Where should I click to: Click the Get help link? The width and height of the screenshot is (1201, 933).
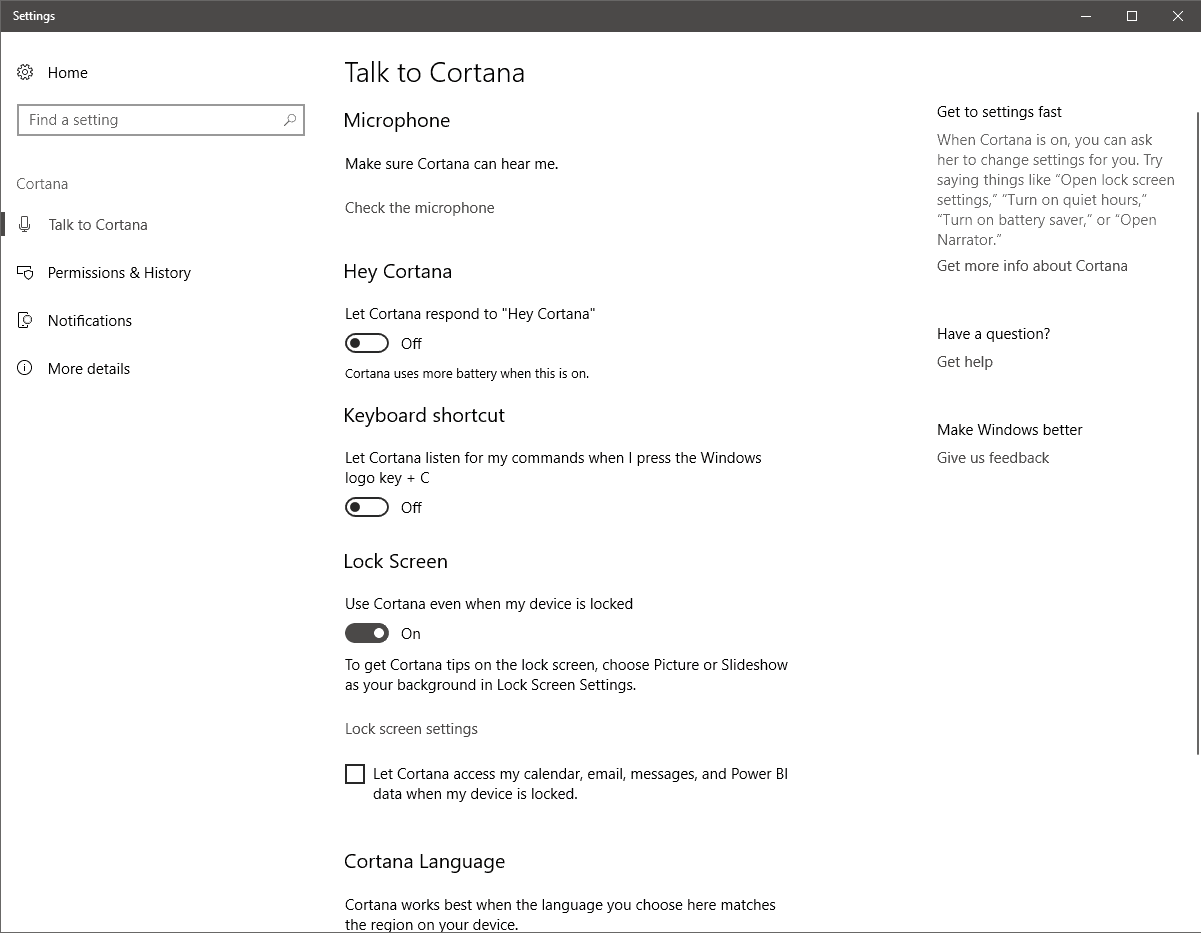click(965, 362)
